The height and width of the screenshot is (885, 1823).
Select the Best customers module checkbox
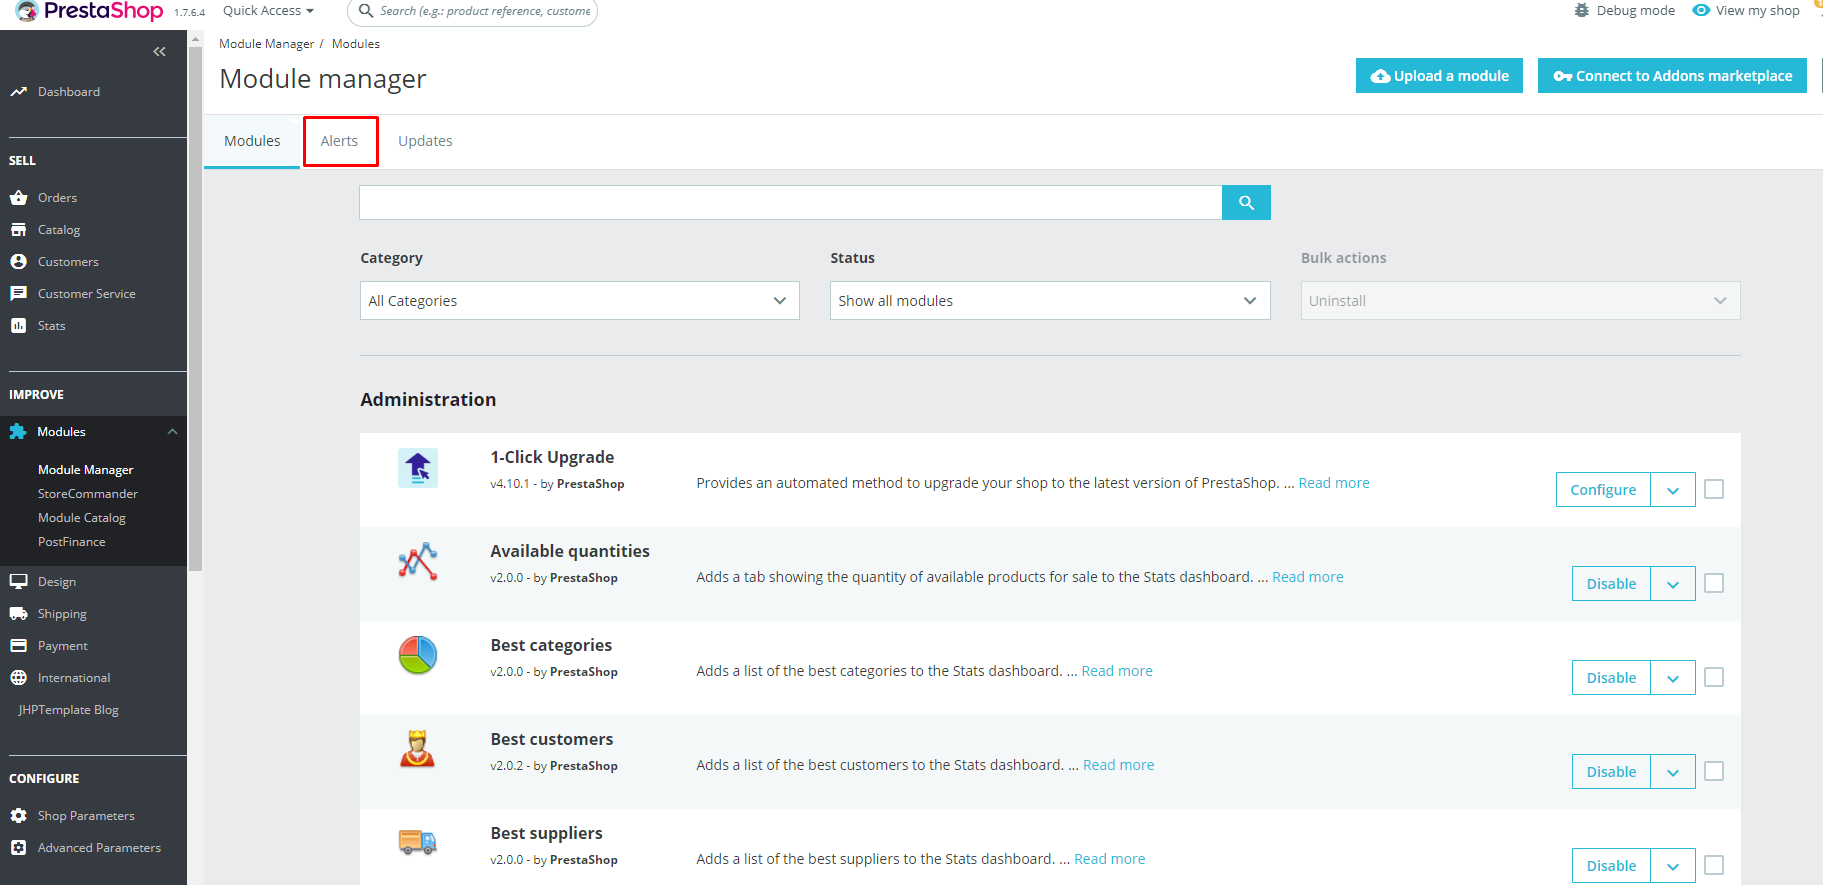[x=1714, y=771]
